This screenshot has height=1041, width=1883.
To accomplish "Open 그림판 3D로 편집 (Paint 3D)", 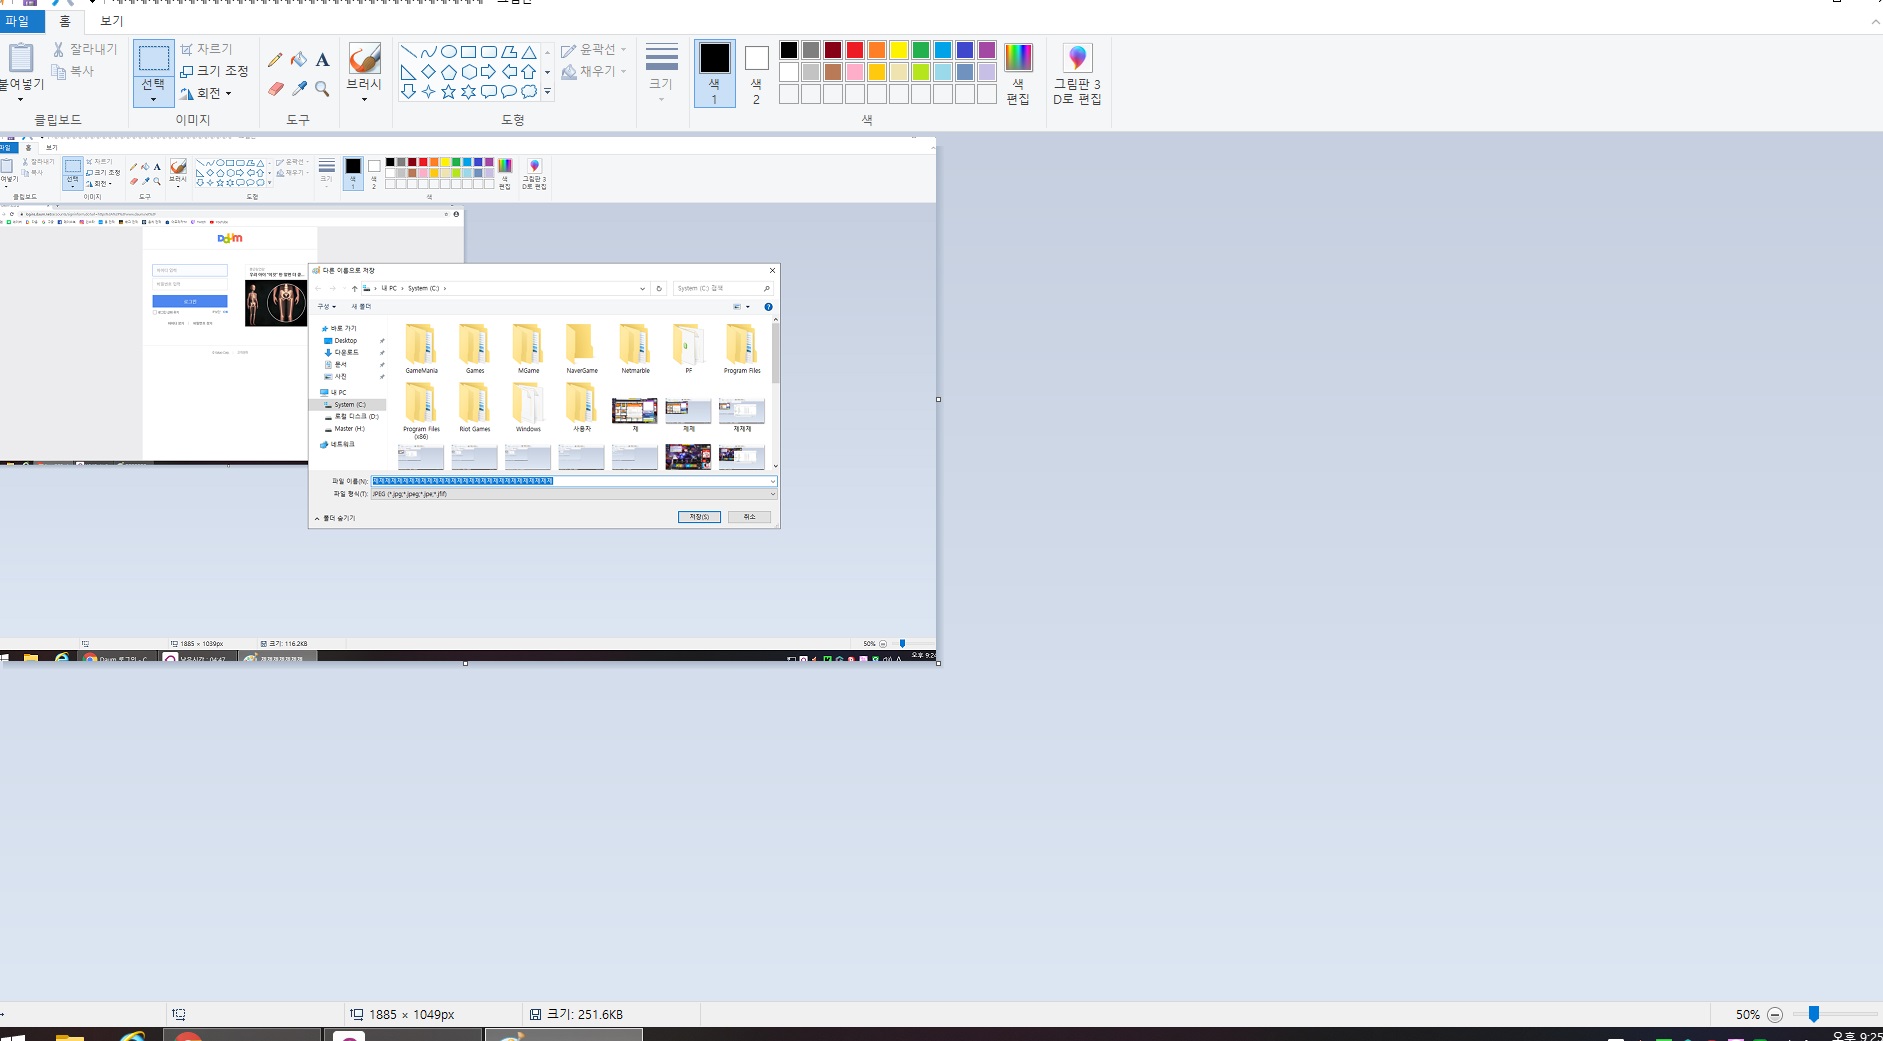I will [x=1077, y=74].
